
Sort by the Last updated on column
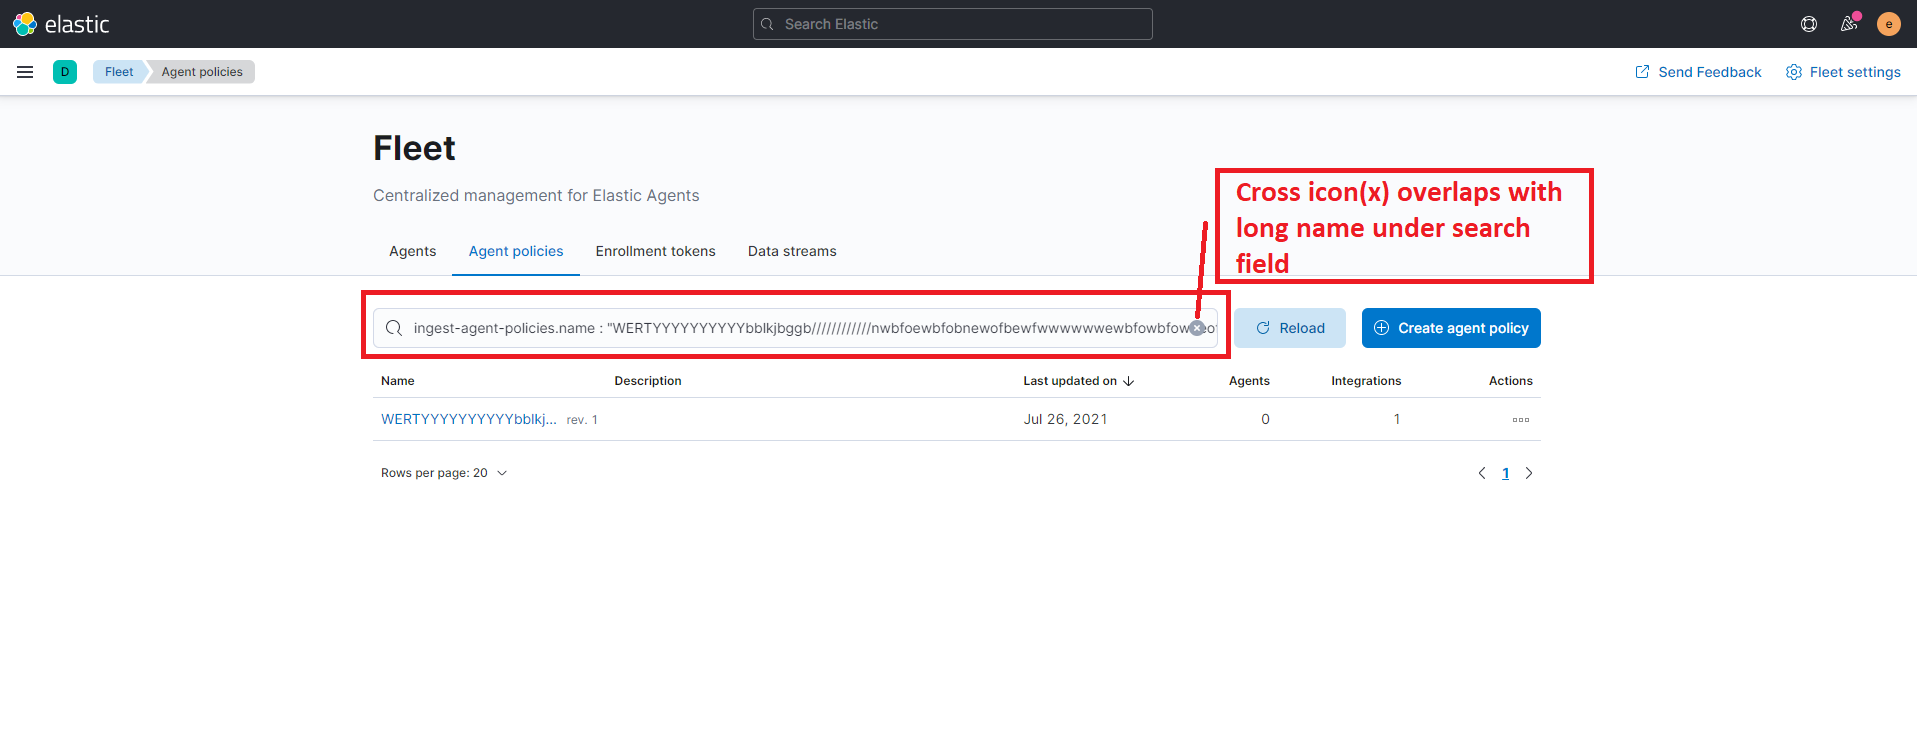click(1078, 381)
